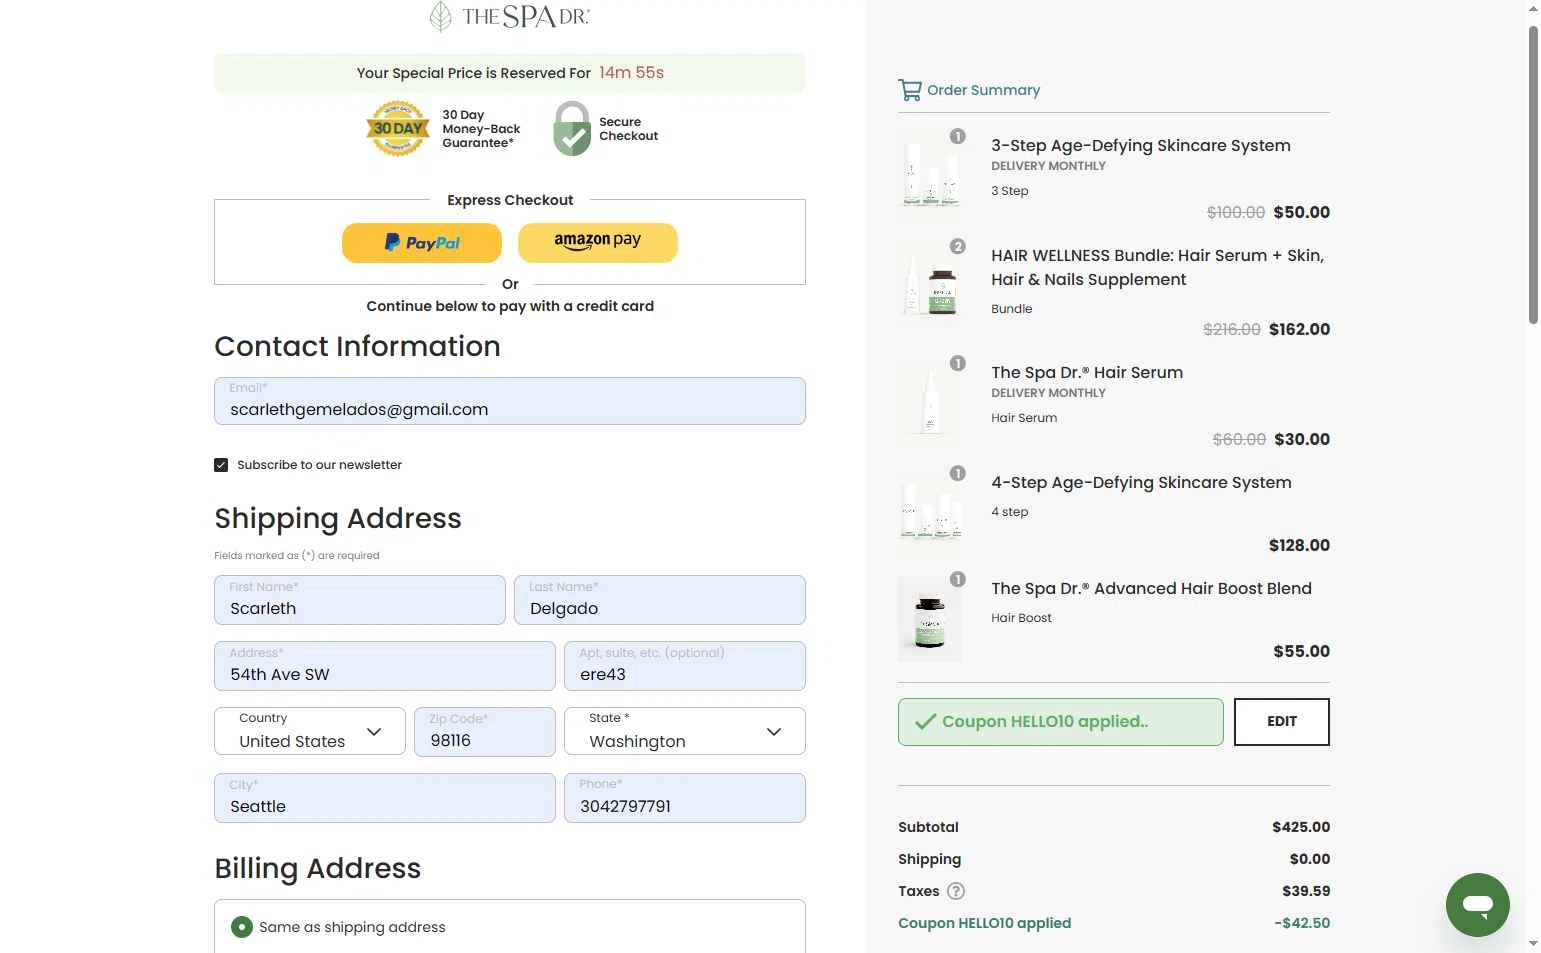Click the Address field with 54th Ave SW
This screenshot has height=953, width=1541.
(x=385, y=666)
